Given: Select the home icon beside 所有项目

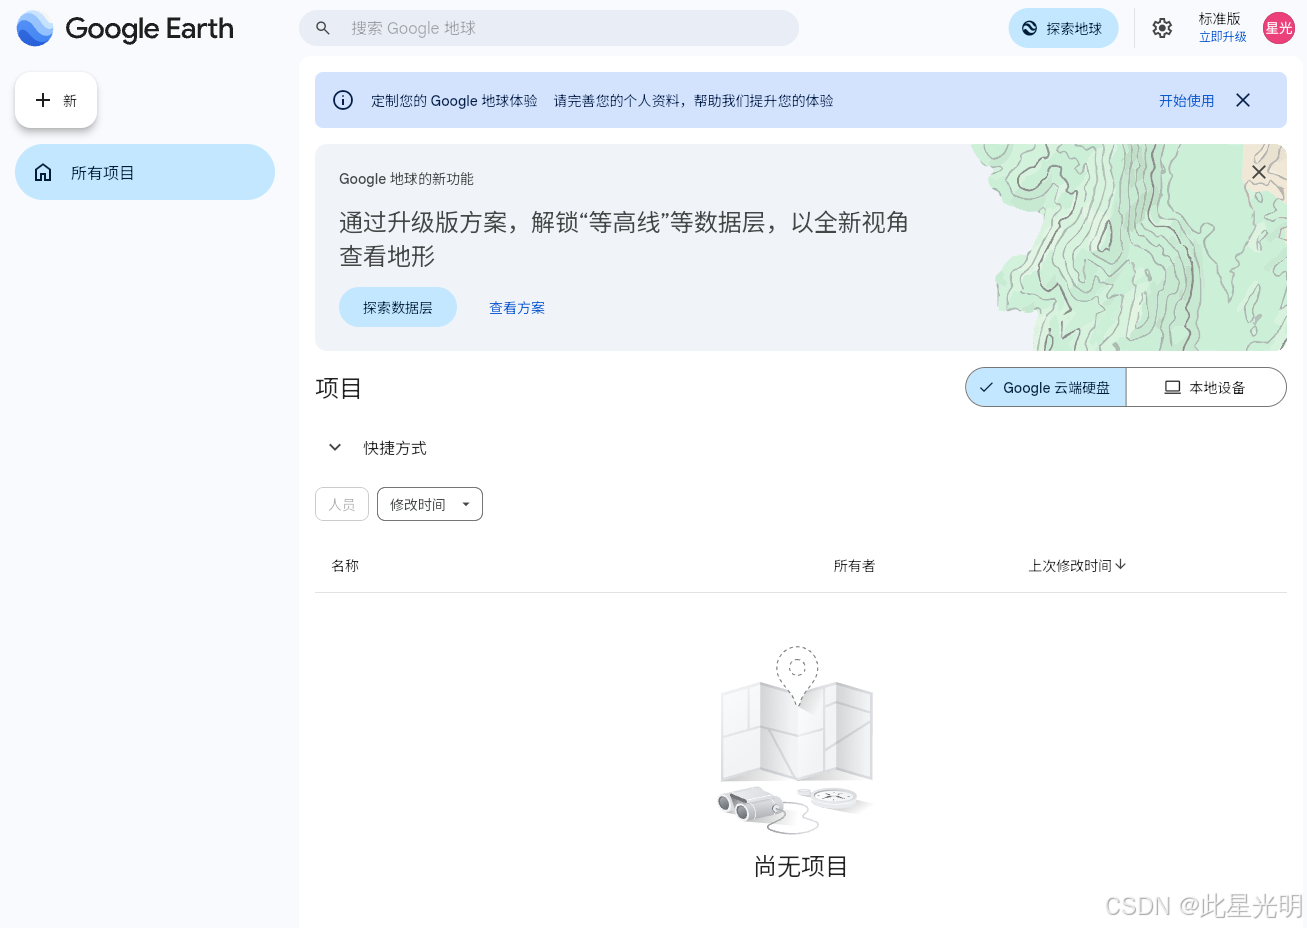Looking at the screenshot, I should pos(44,172).
